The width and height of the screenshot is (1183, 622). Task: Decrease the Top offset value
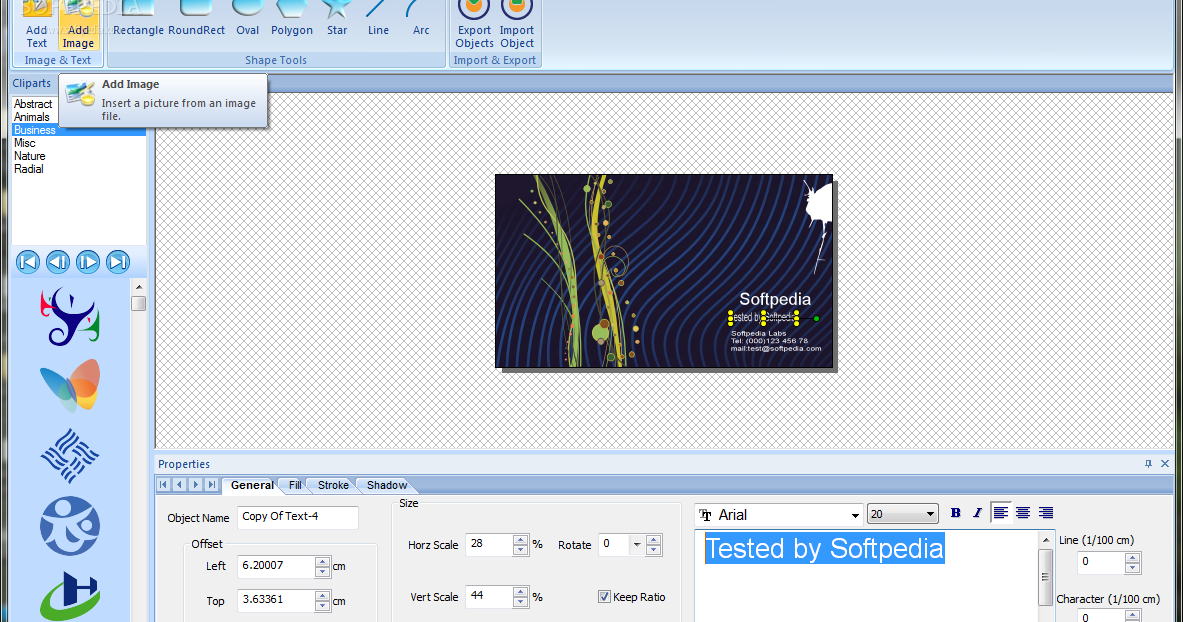[322, 605]
